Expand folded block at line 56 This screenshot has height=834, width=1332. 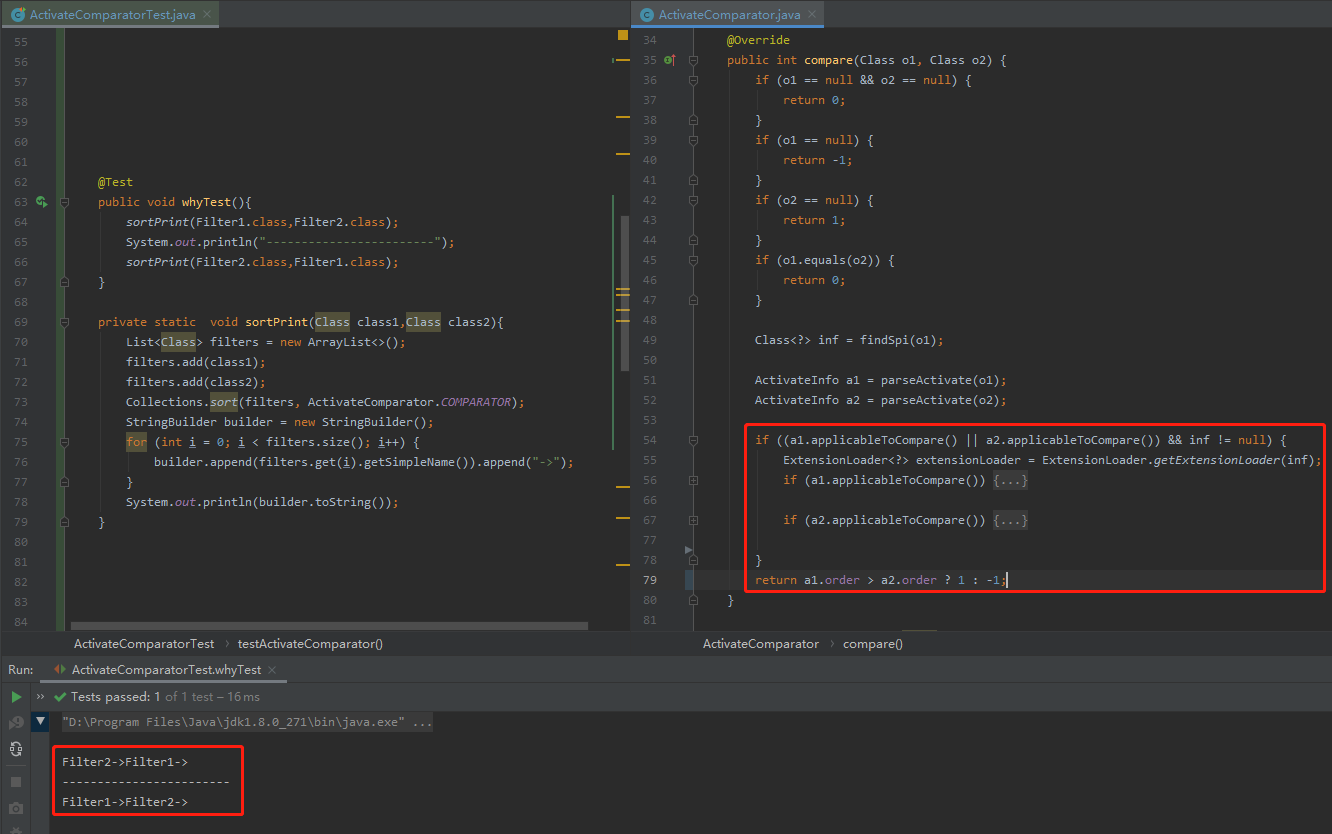point(693,481)
